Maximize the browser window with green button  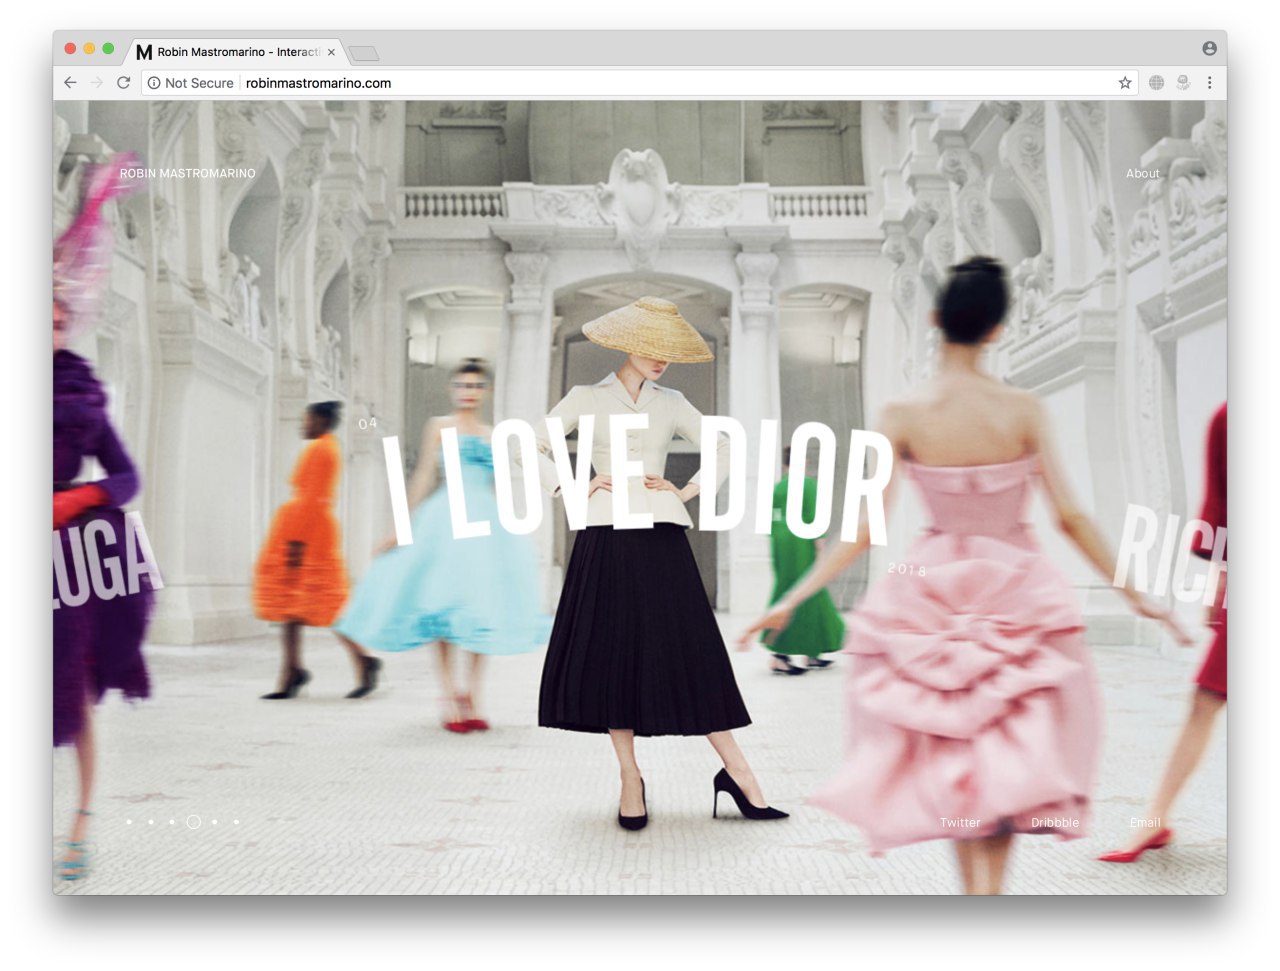tap(108, 48)
